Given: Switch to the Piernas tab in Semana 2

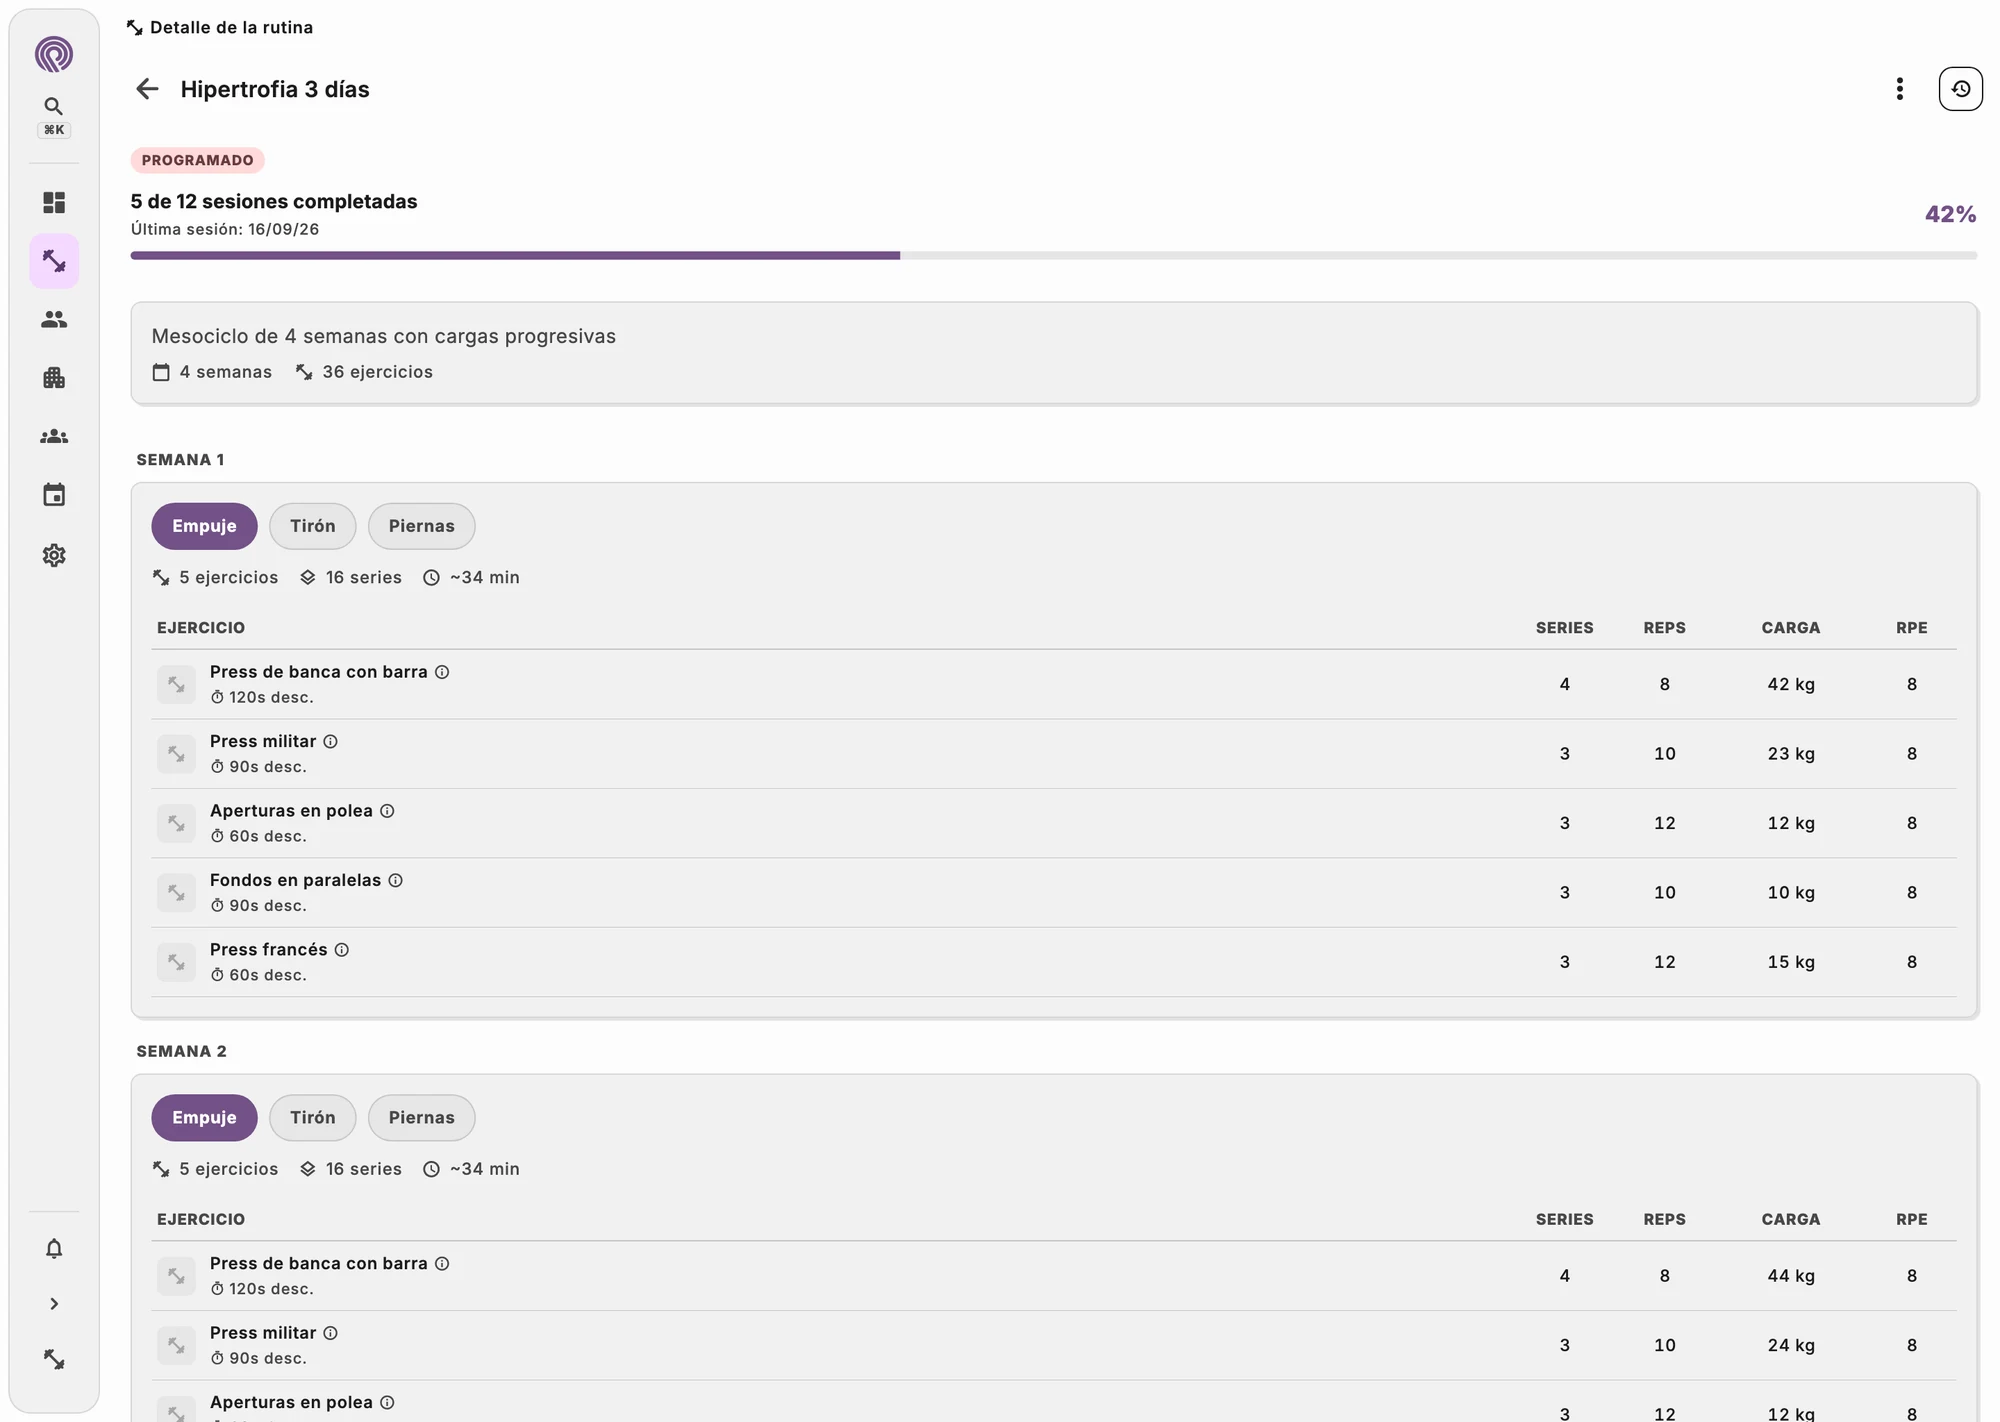Looking at the screenshot, I should [422, 1118].
